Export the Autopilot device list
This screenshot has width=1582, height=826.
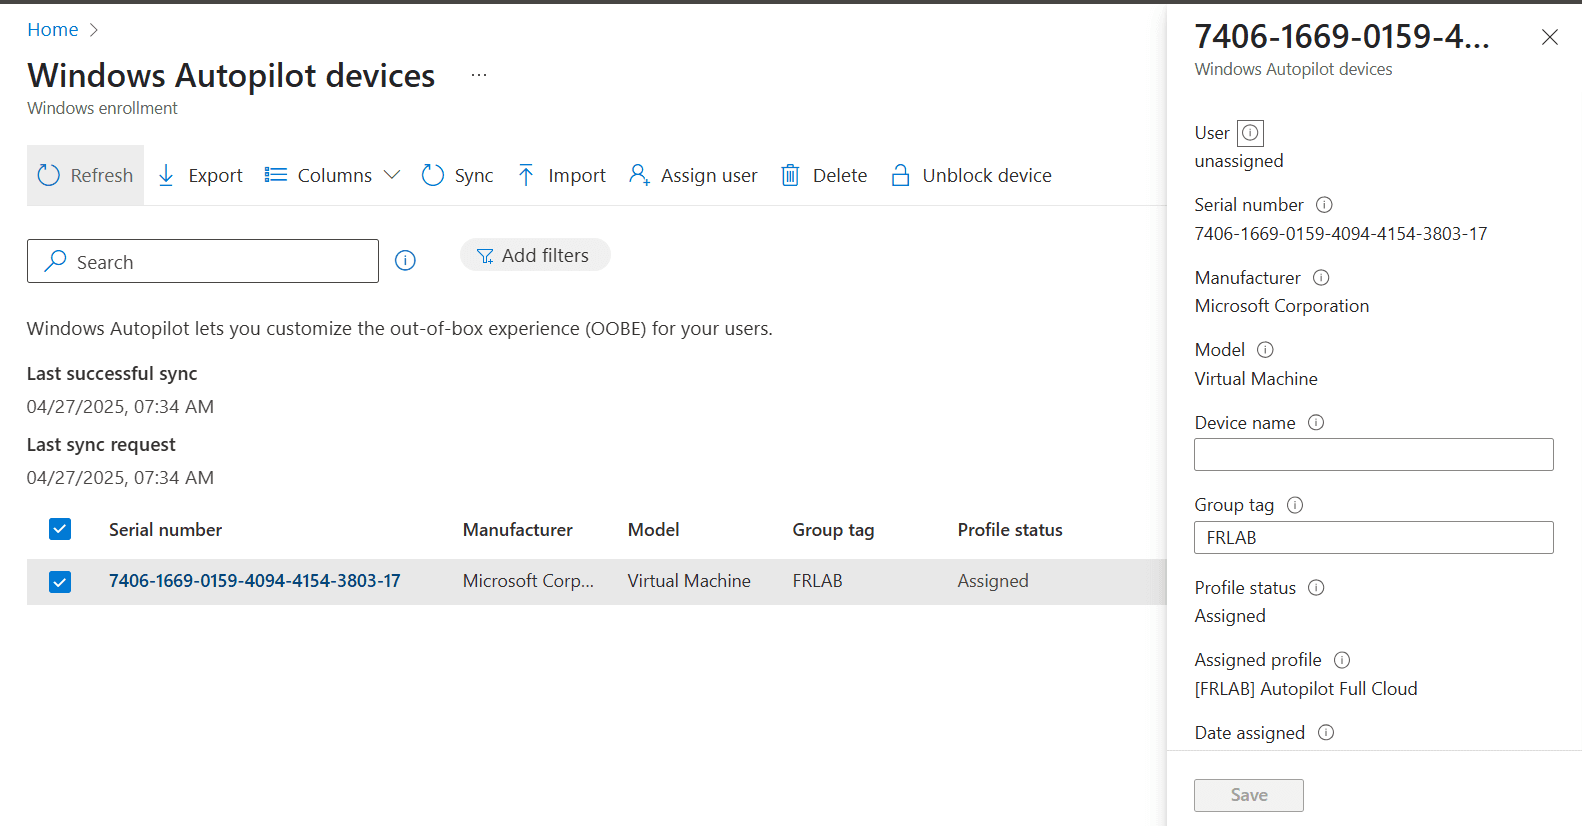click(200, 175)
